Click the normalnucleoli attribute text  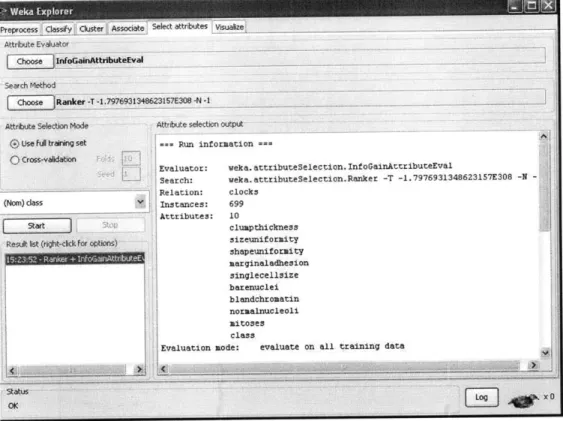click(264, 311)
